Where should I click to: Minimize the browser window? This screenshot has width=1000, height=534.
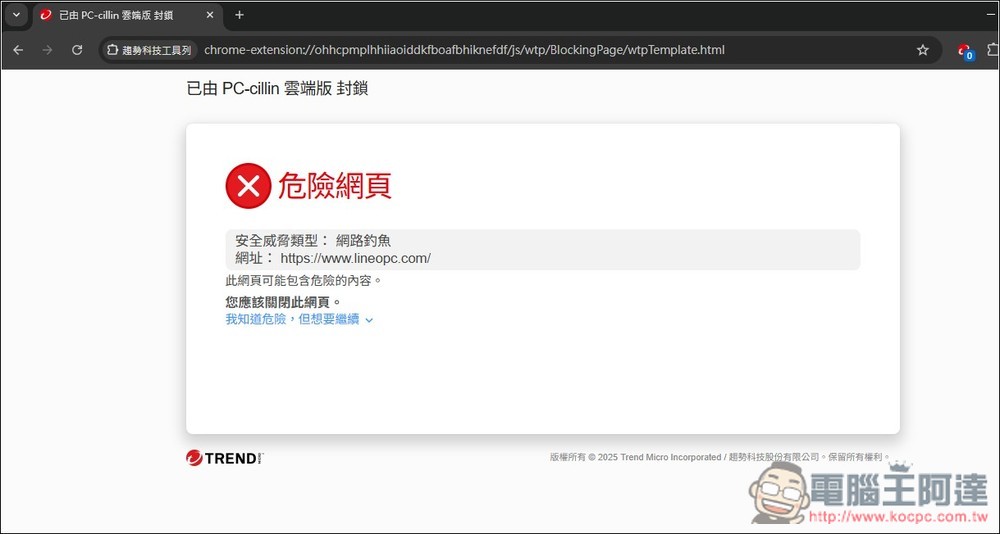[992, 14]
